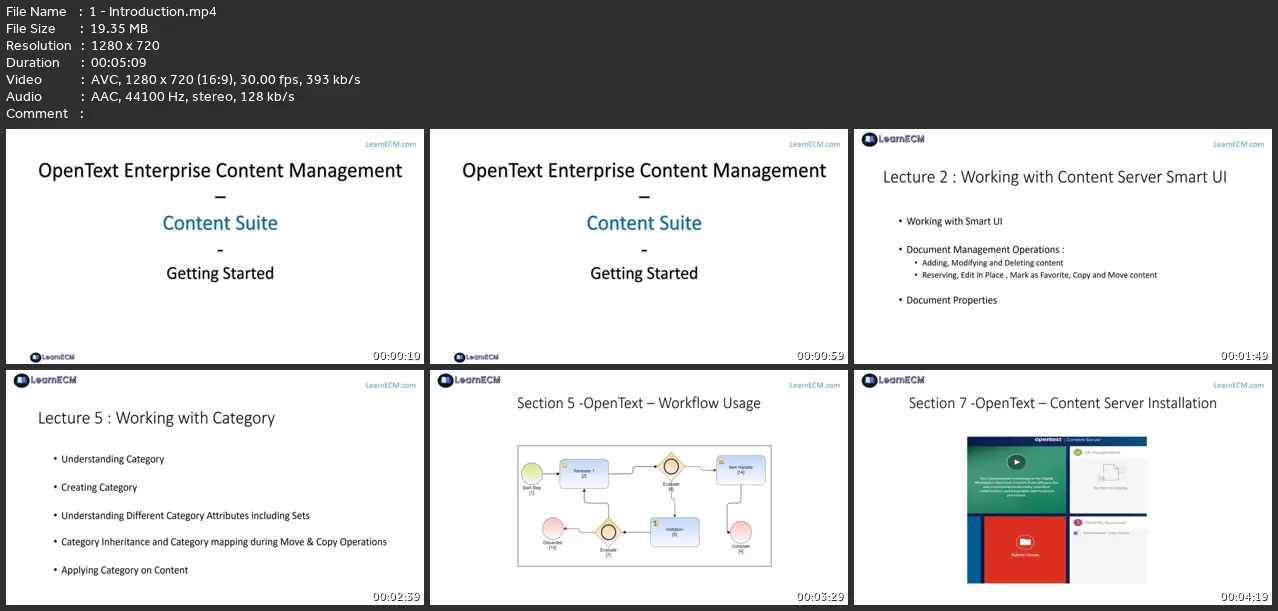Click the Video codec info line
1278x611 pixels.
point(225,80)
